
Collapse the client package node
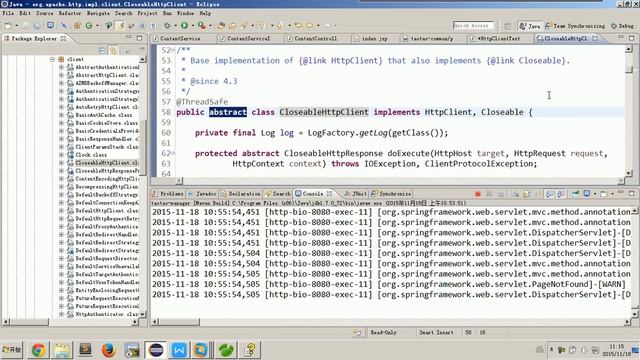pyautogui.click(x=52, y=59)
